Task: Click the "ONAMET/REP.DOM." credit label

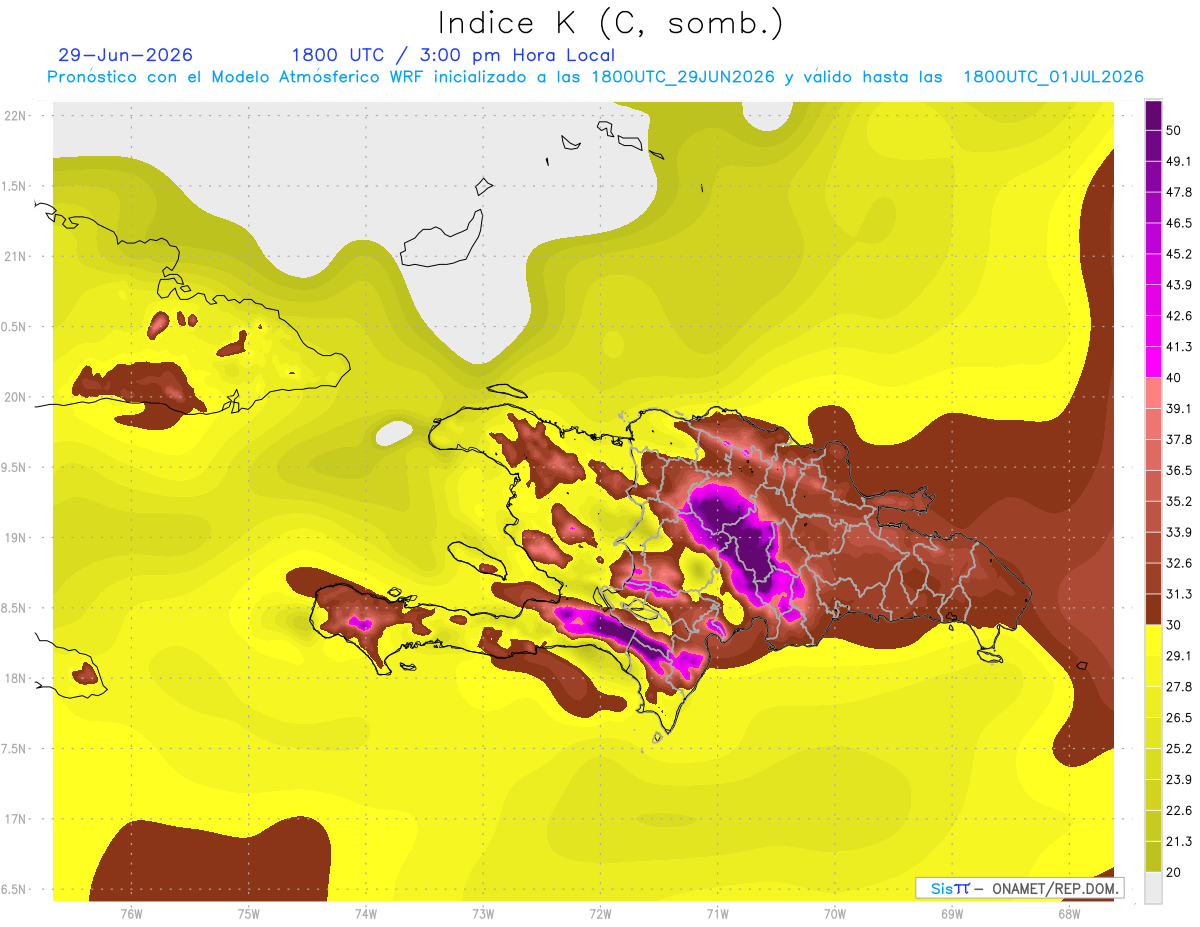Action: [1056, 889]
